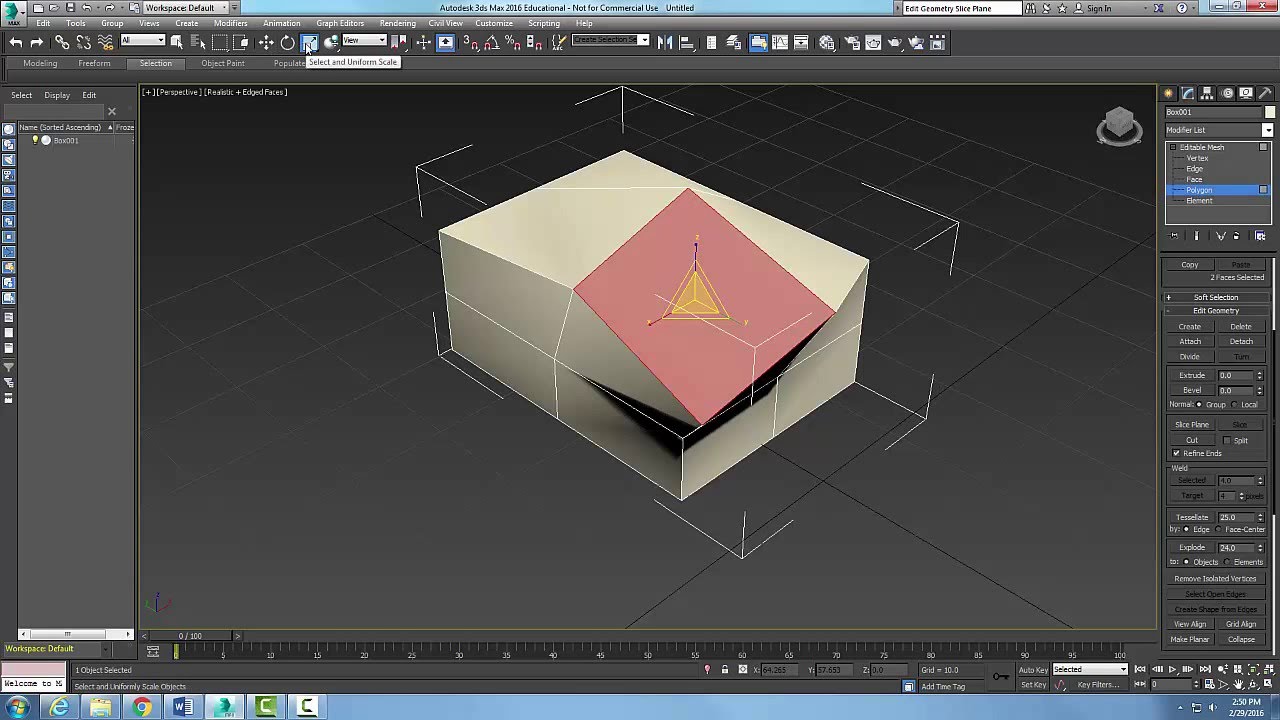Open the selection filter All dropdown

[x=142, y=41]
